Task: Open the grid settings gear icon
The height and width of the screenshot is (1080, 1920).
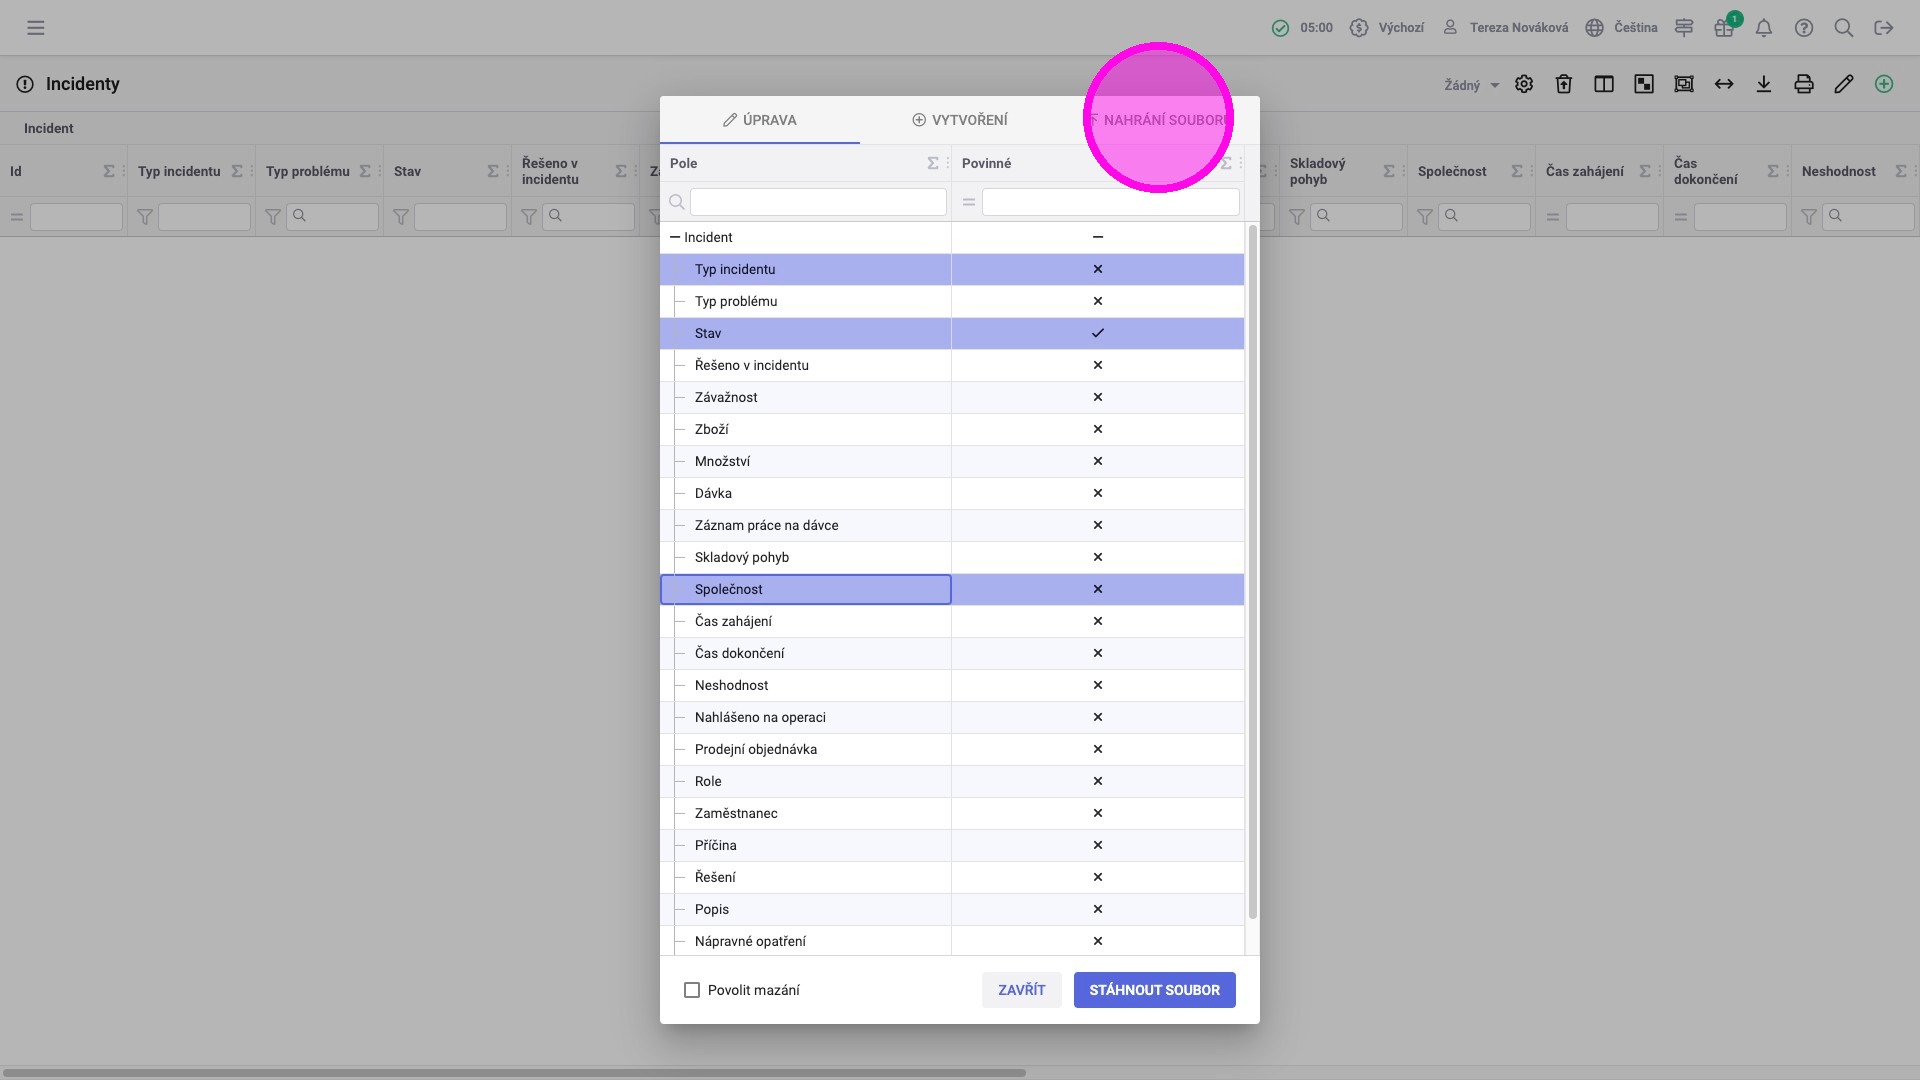Action: (x=1524, y=84)
